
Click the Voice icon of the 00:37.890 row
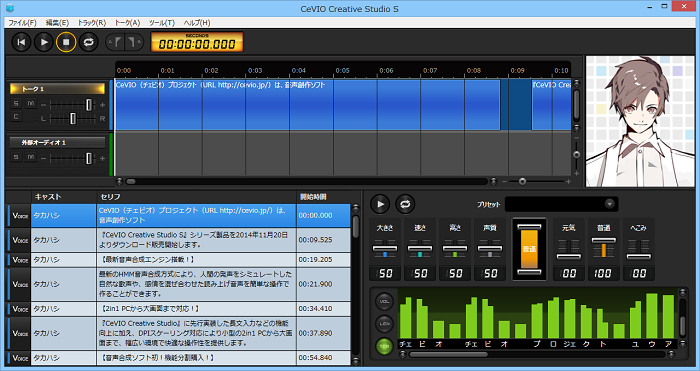[x=19, y=333]
